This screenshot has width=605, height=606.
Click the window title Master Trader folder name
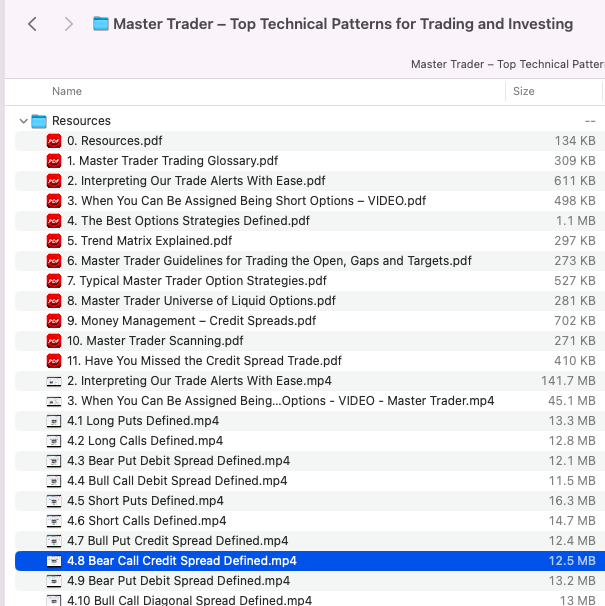pyautogui.click(x=343, y=24)
